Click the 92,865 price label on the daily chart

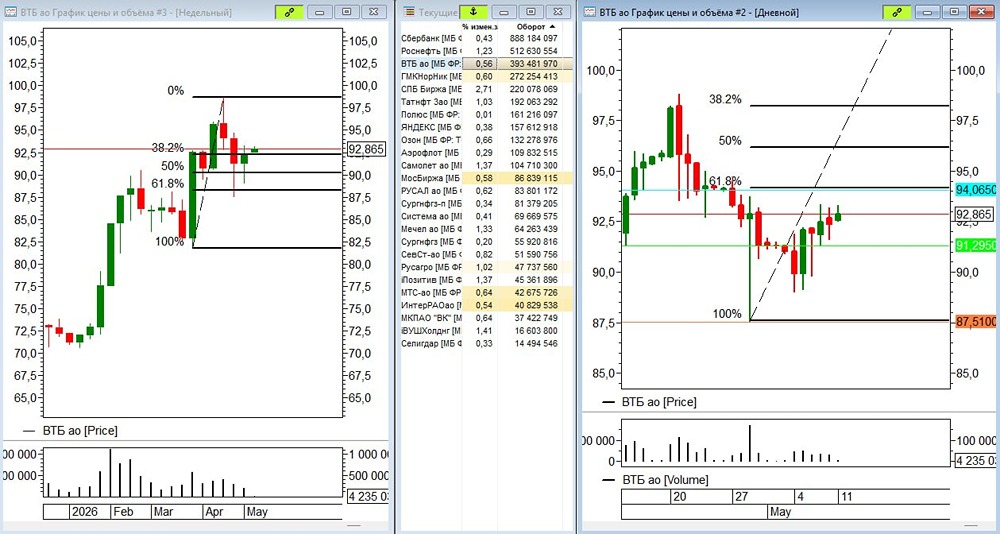tap(974, 215)
